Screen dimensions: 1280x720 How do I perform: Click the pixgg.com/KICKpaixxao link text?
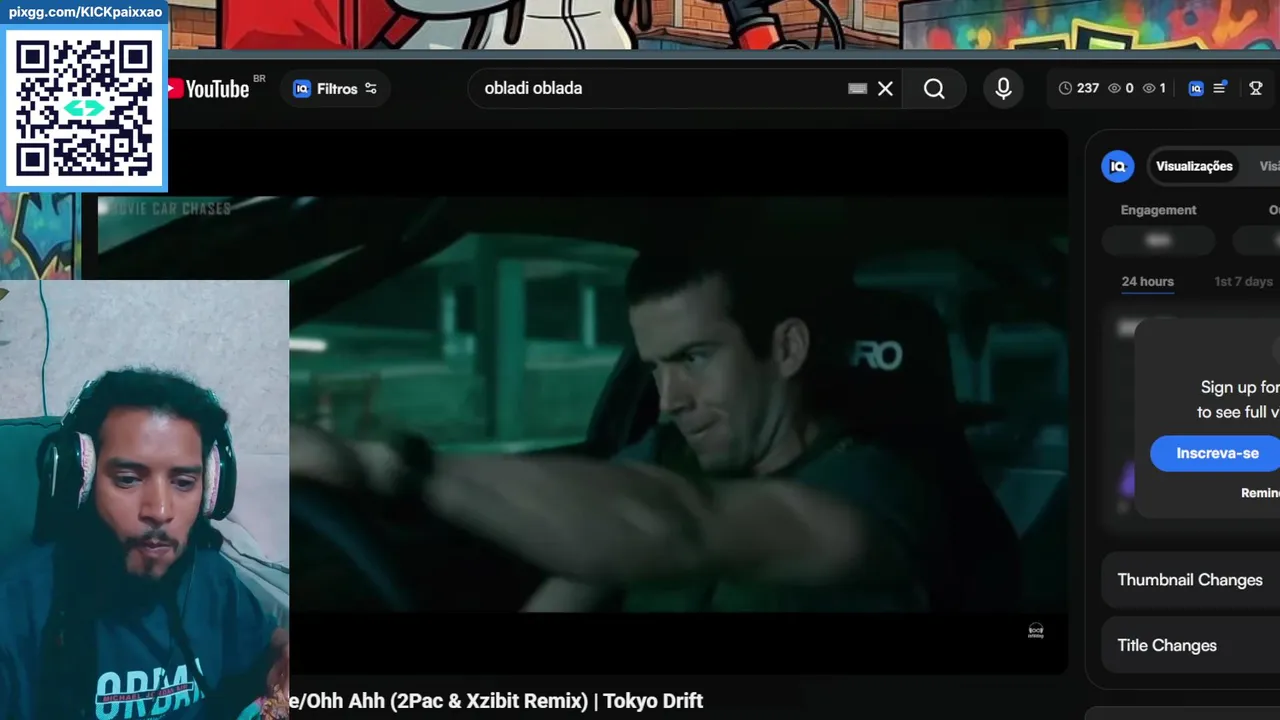85,12
